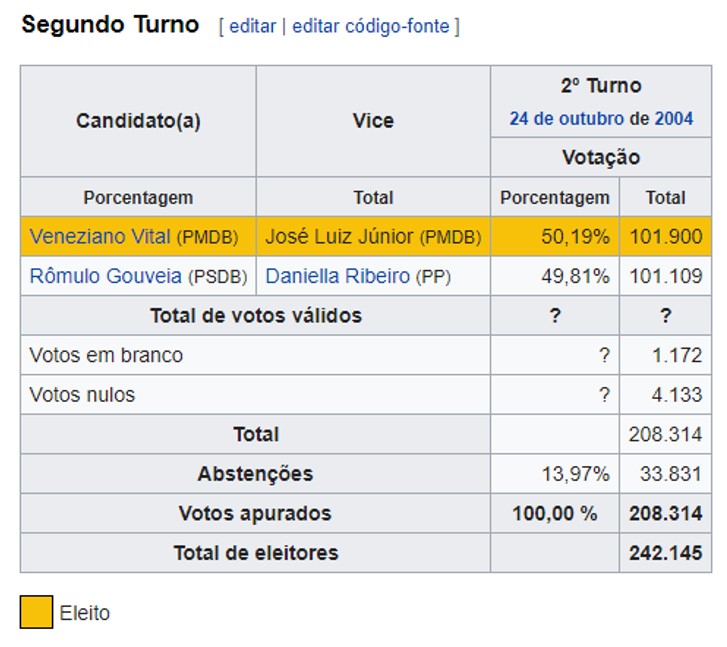Click the 101.109 vote total cell

pos(665,276)
